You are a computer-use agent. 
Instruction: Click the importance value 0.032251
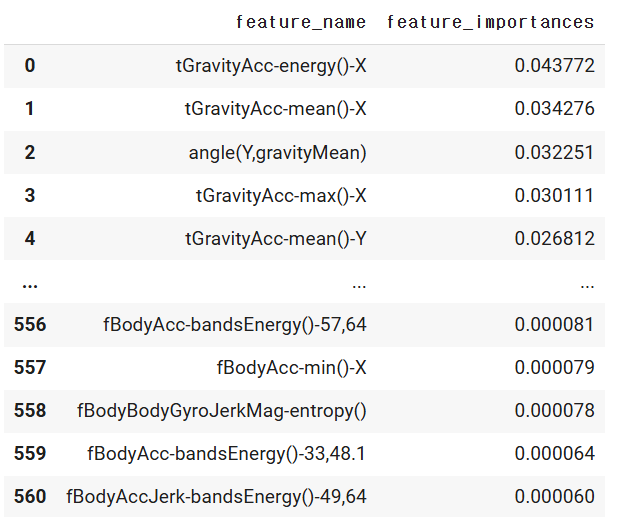tap(555, 152)
